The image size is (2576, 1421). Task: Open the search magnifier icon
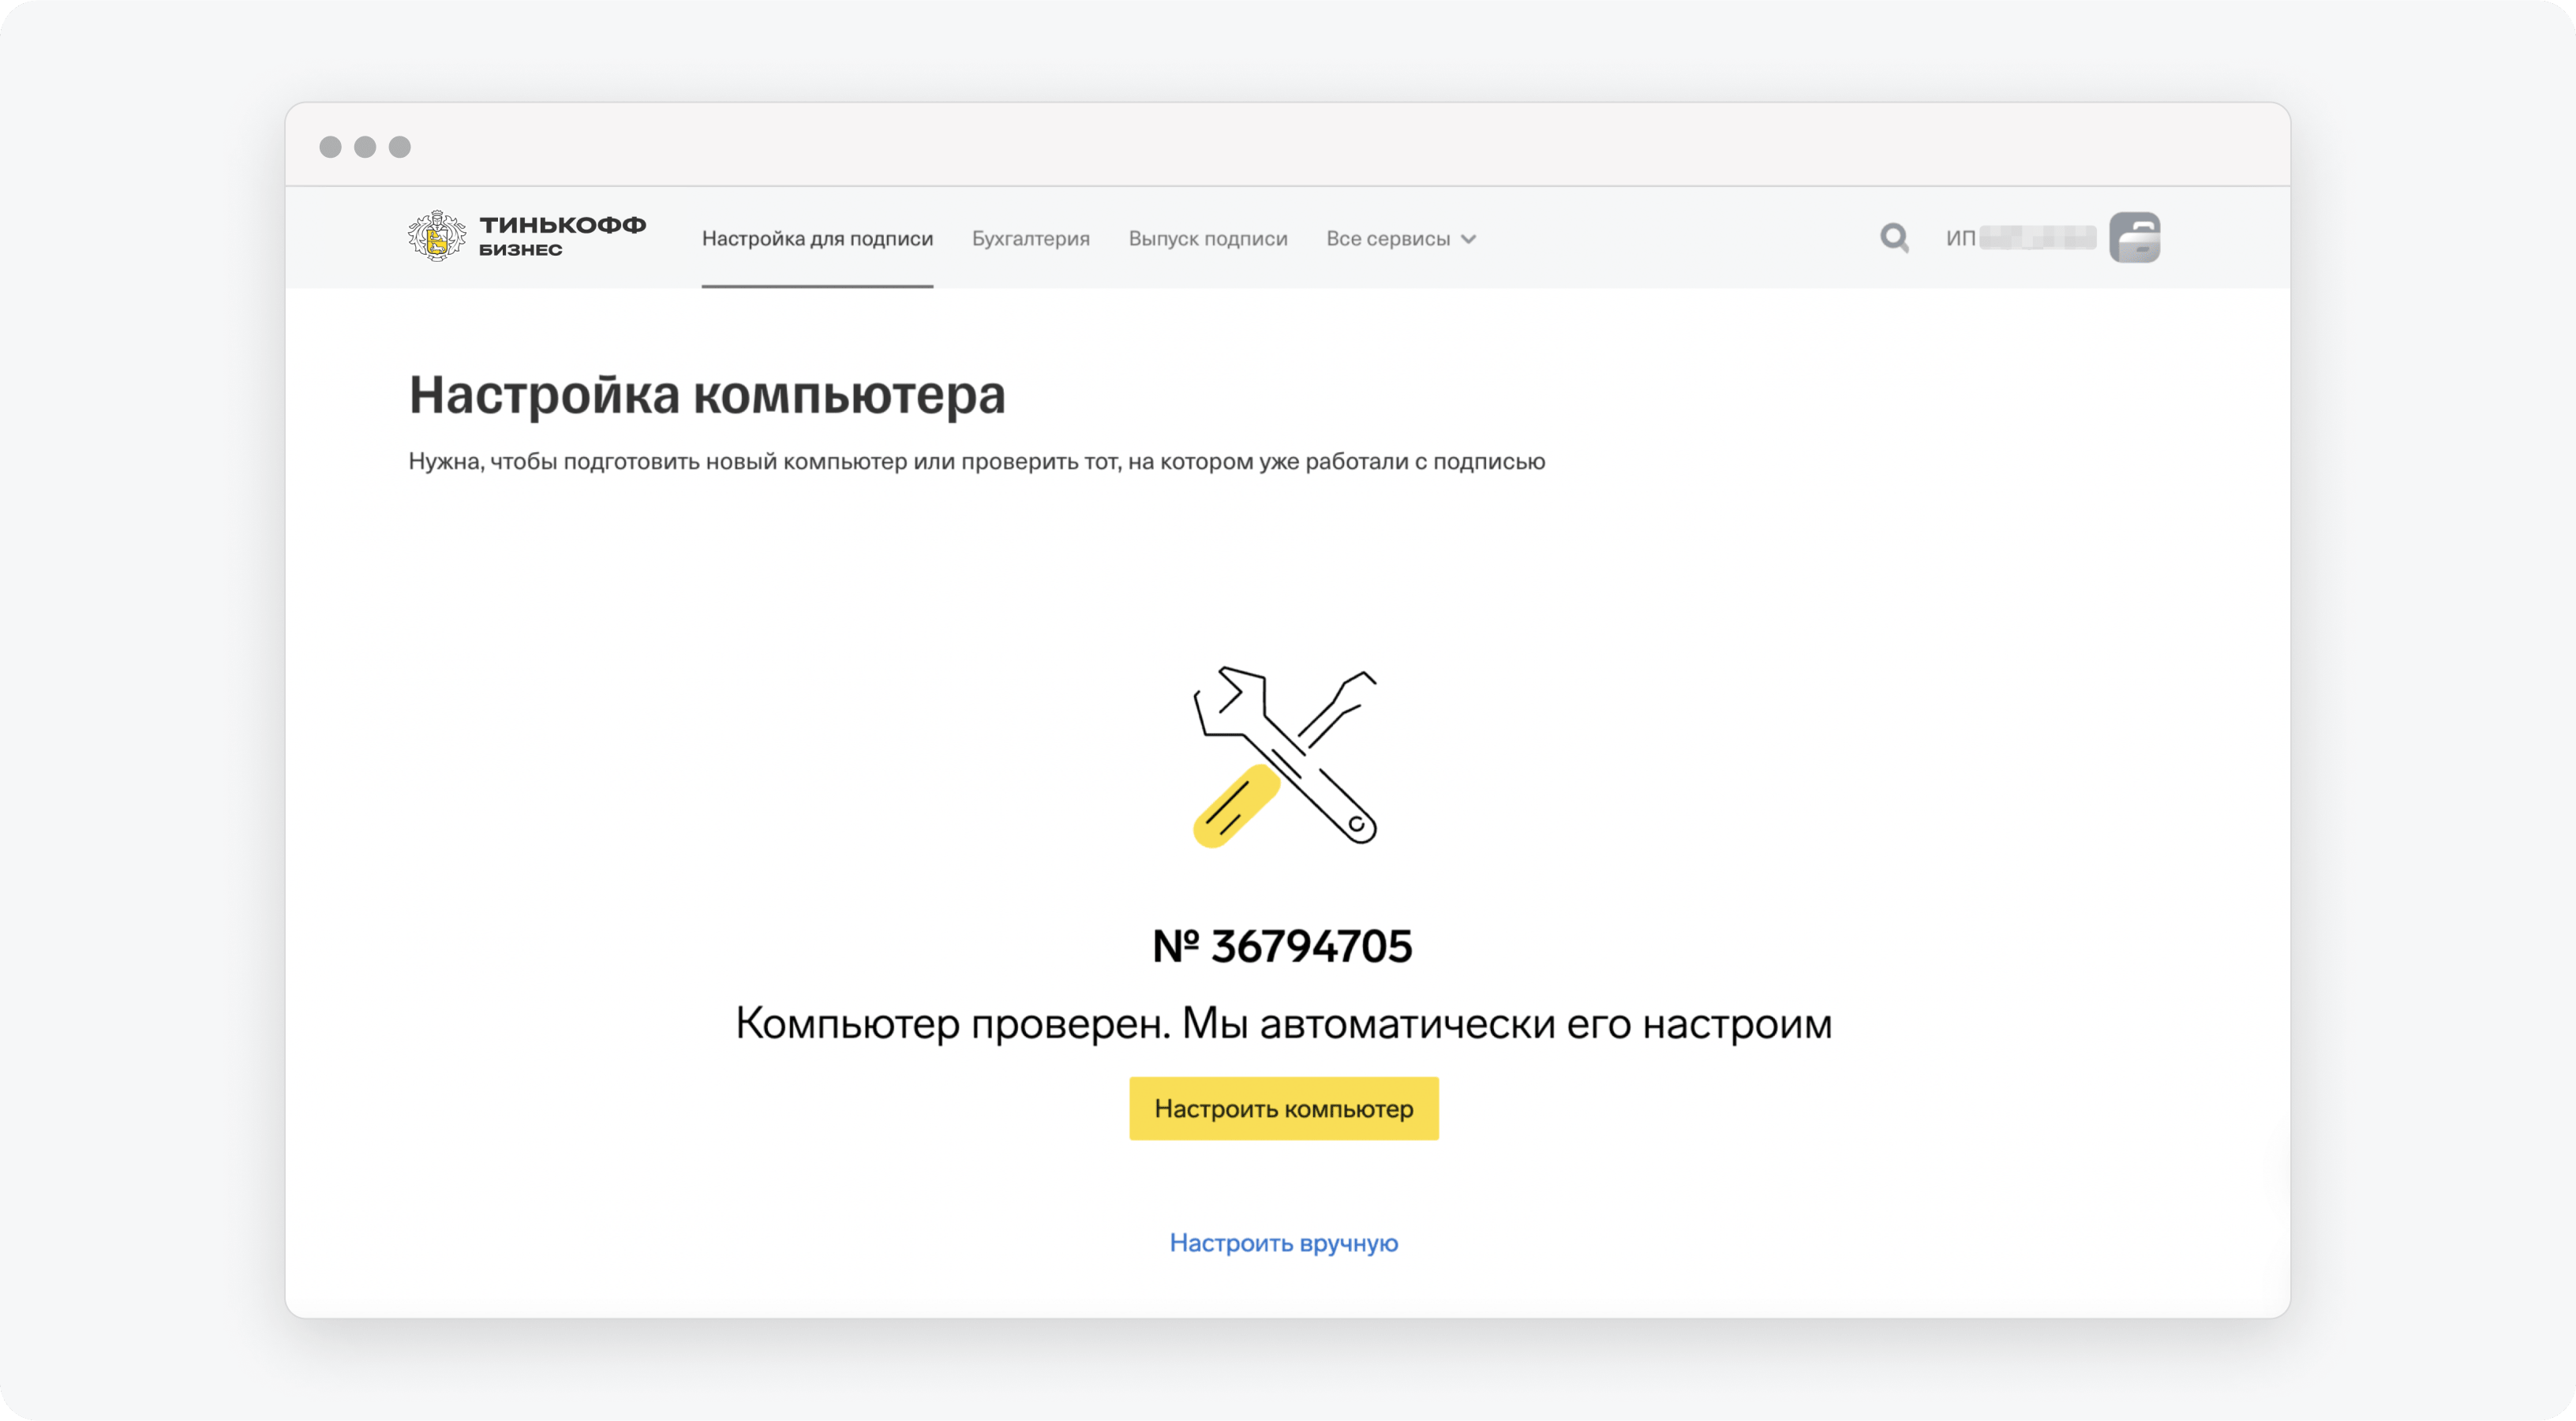pyautogui.click(x=1893, y=238)
